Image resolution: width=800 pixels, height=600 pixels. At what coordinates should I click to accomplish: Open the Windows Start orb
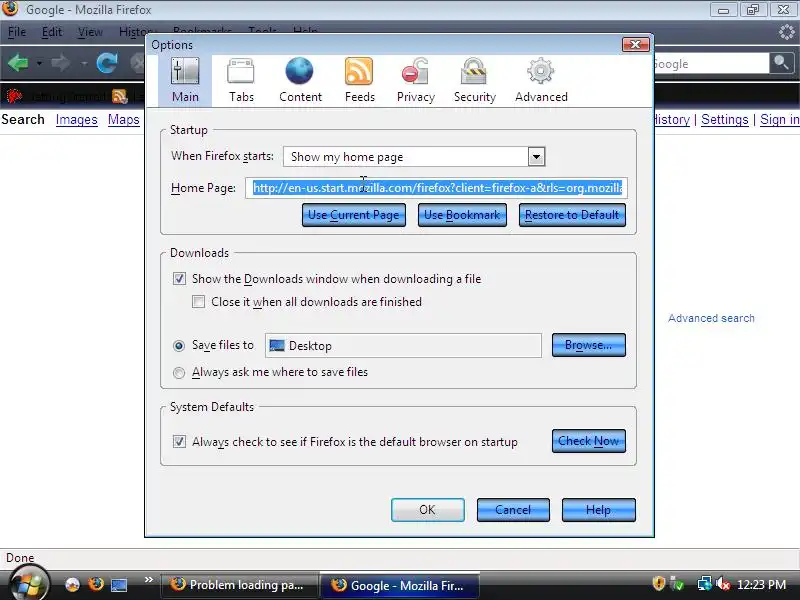click(x=29, y=584)
